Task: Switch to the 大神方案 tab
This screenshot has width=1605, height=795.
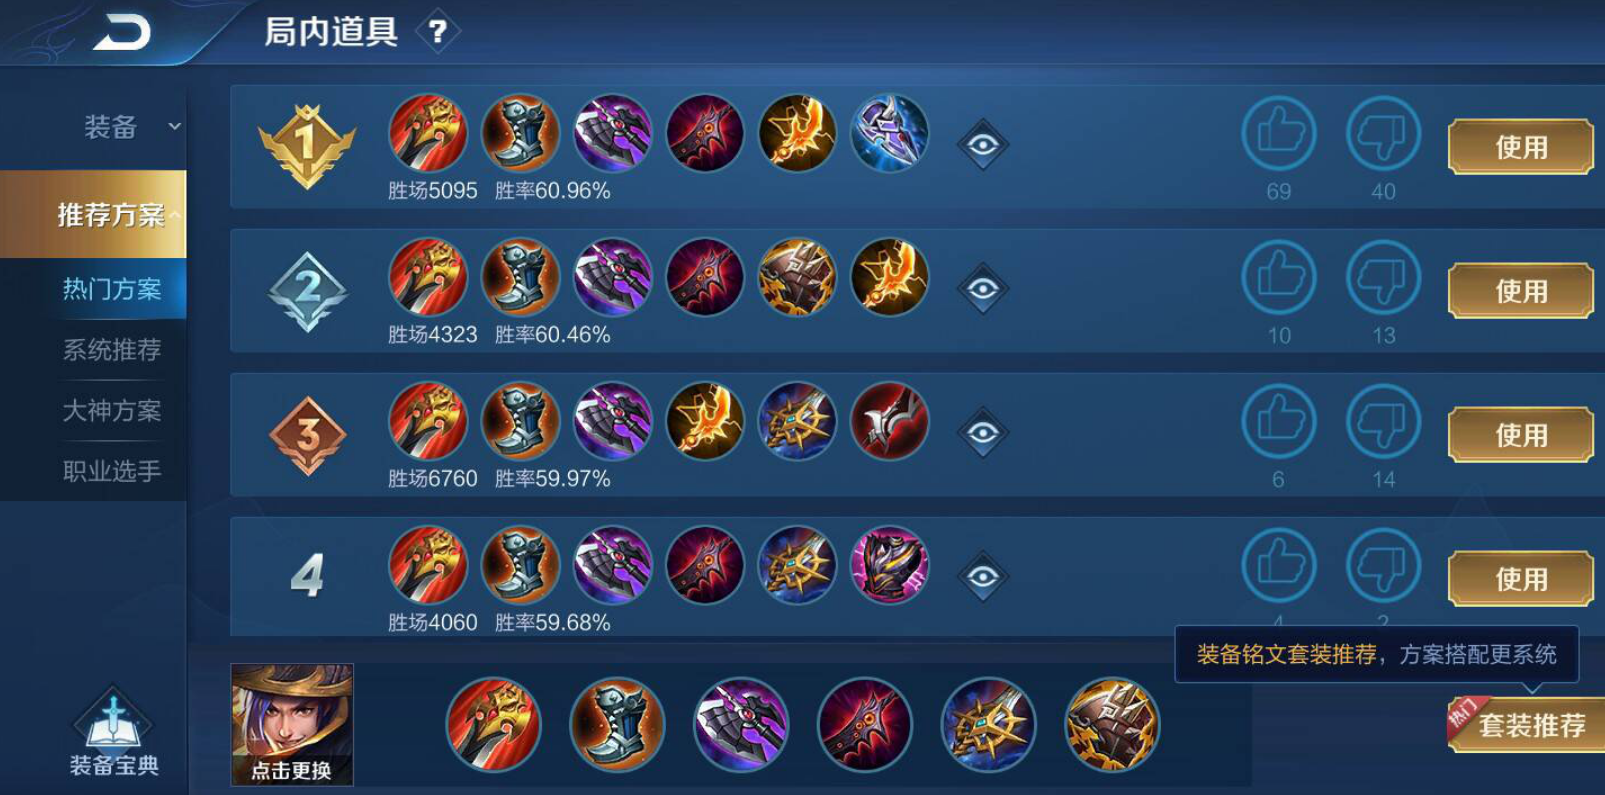Action: pos(112,411)
